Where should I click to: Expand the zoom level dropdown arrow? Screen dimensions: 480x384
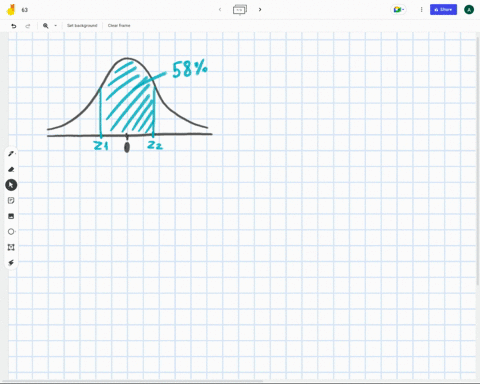click(x=56, y=26)
